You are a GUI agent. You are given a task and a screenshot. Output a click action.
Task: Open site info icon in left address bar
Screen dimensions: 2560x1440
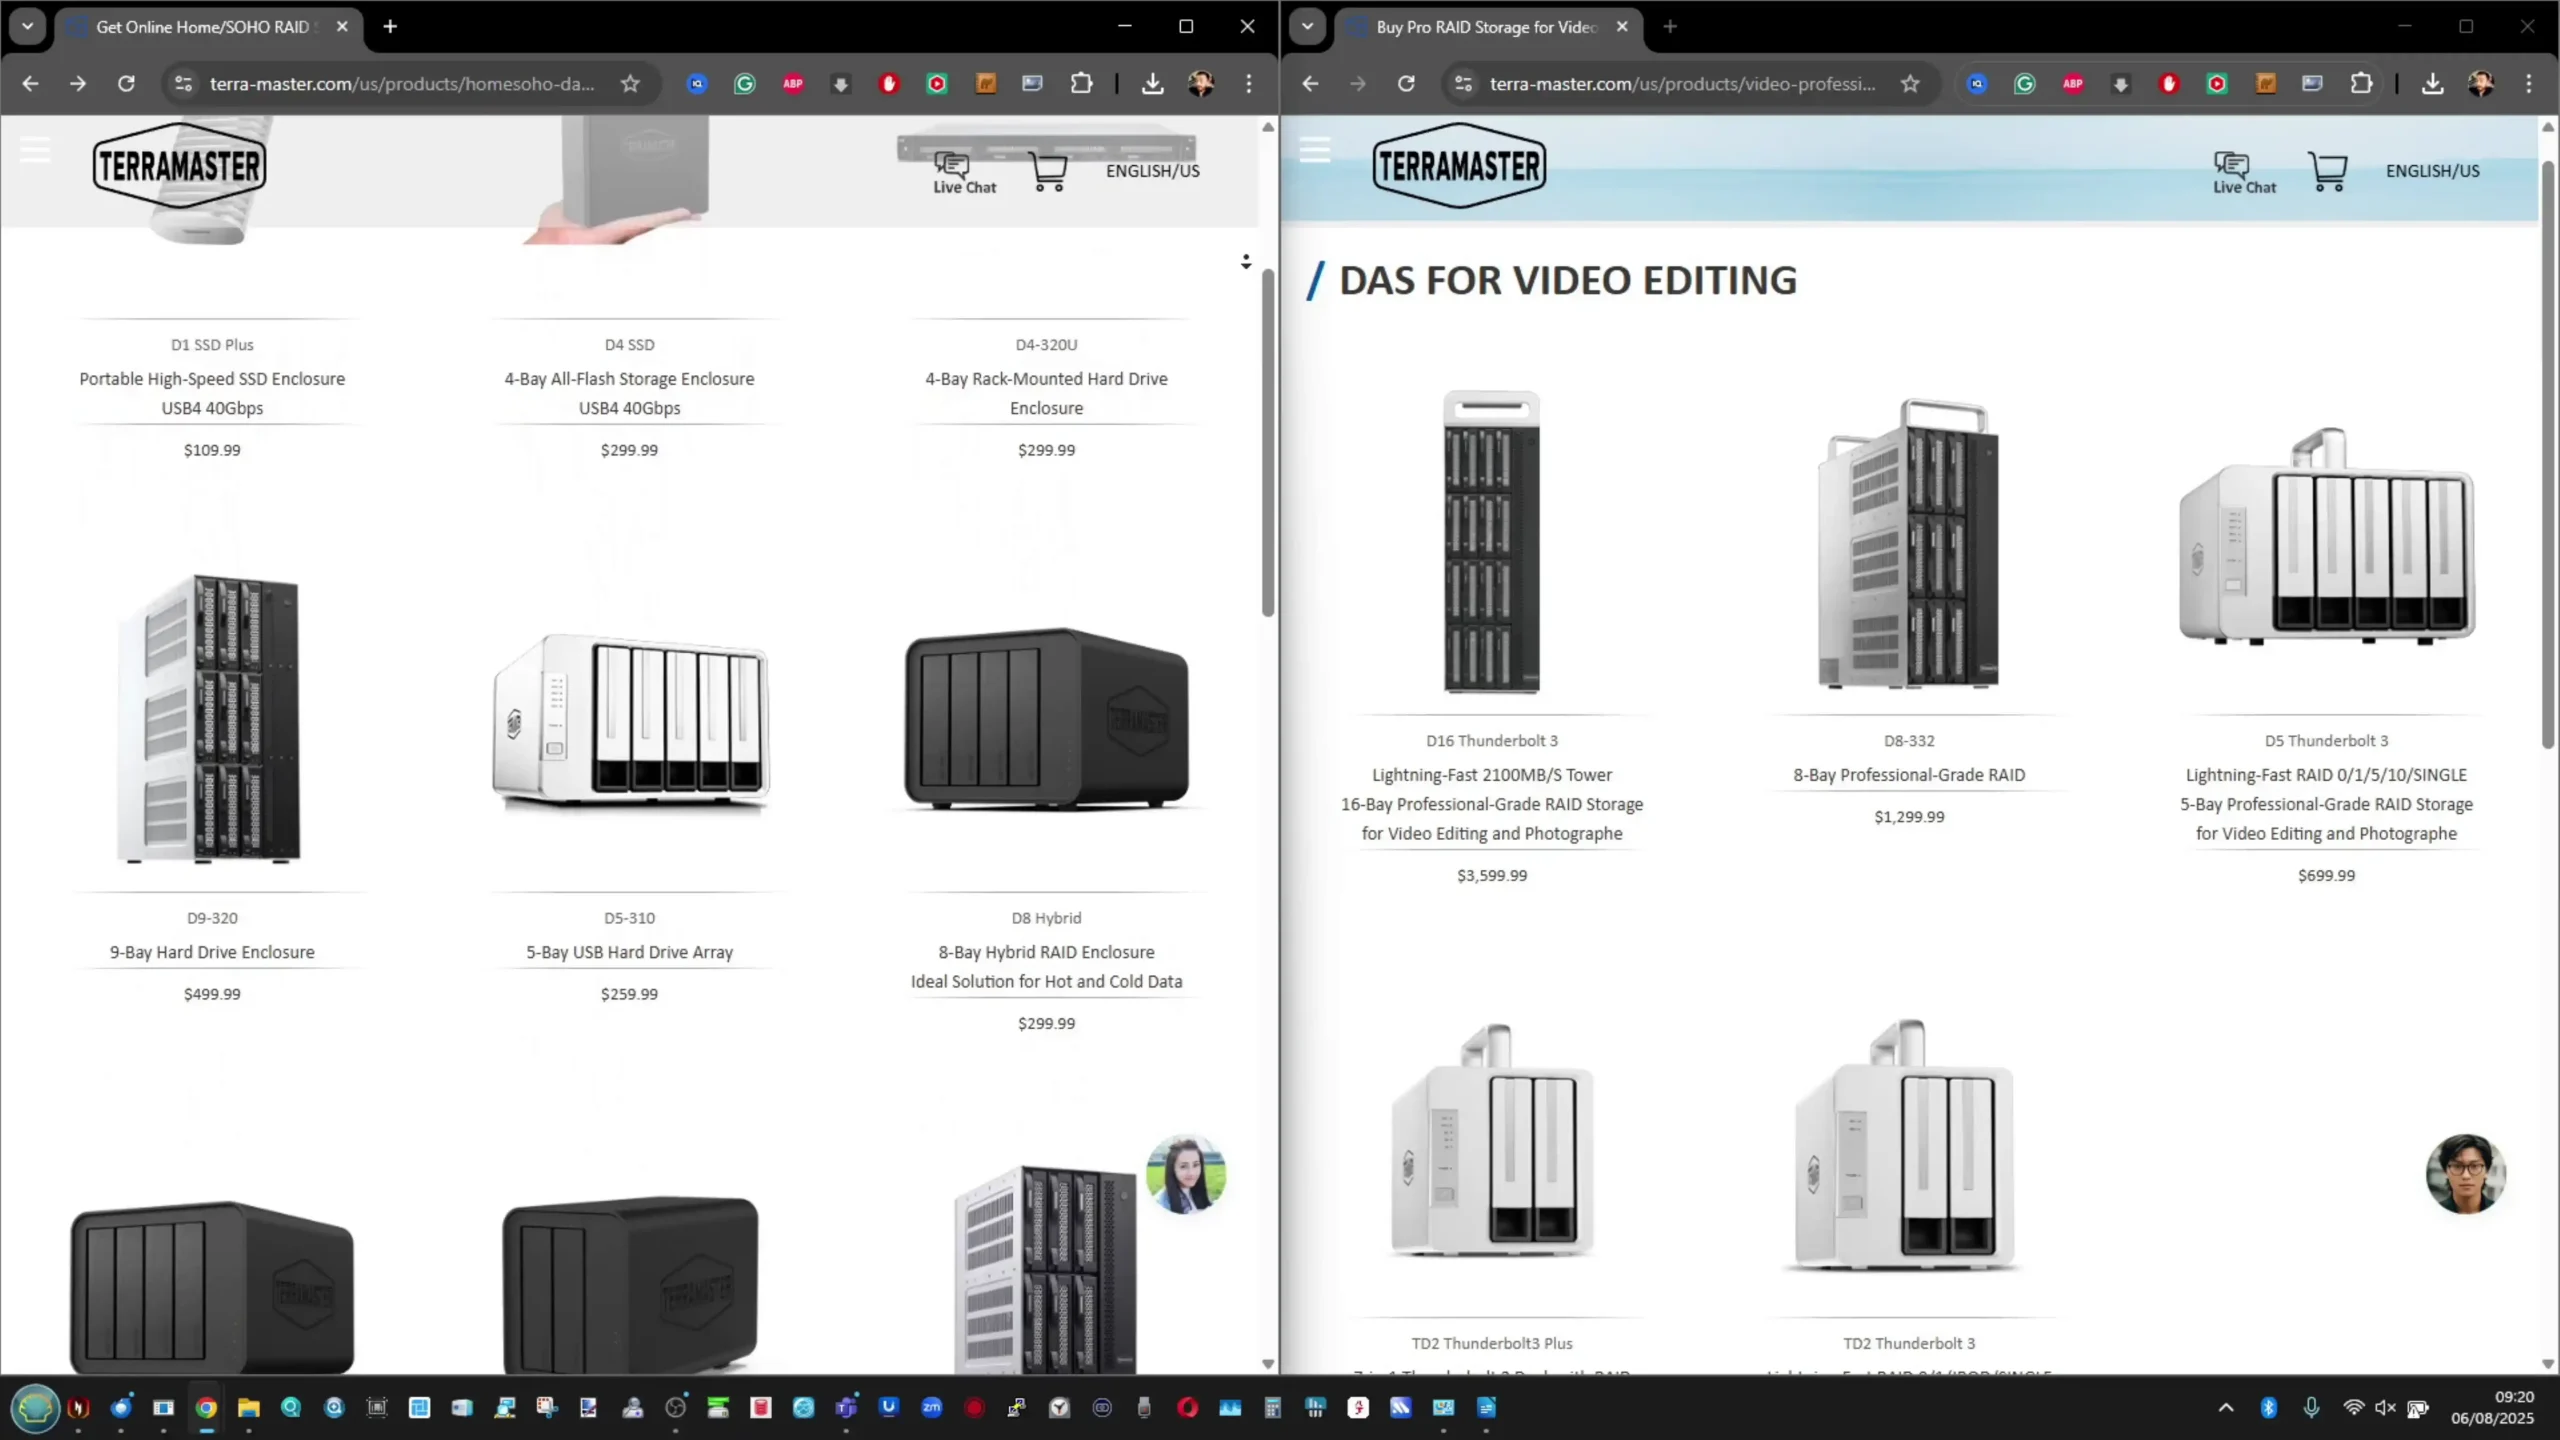tap(183, 83)
